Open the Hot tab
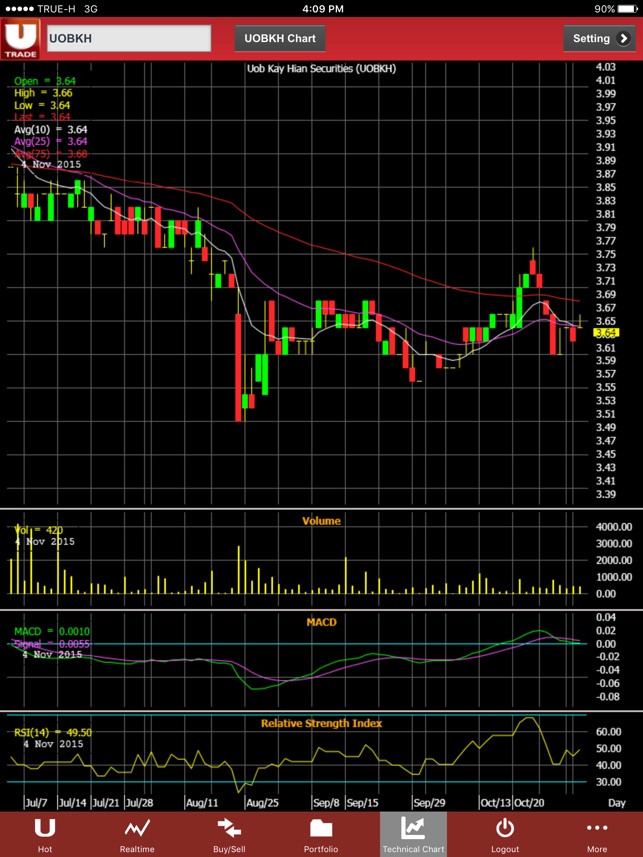 [45, 835]
